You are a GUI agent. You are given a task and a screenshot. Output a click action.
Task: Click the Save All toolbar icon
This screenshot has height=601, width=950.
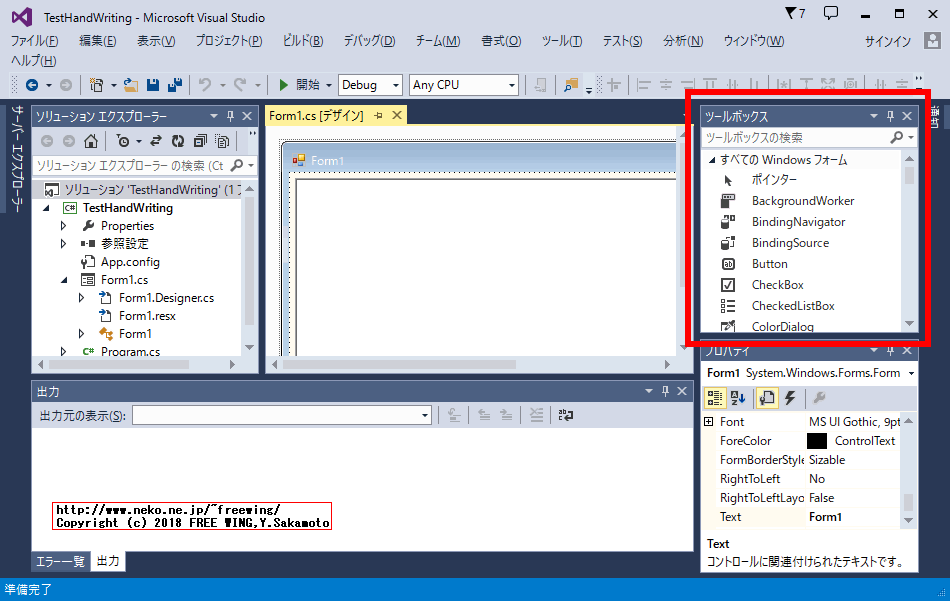click(x=173, y=85)
